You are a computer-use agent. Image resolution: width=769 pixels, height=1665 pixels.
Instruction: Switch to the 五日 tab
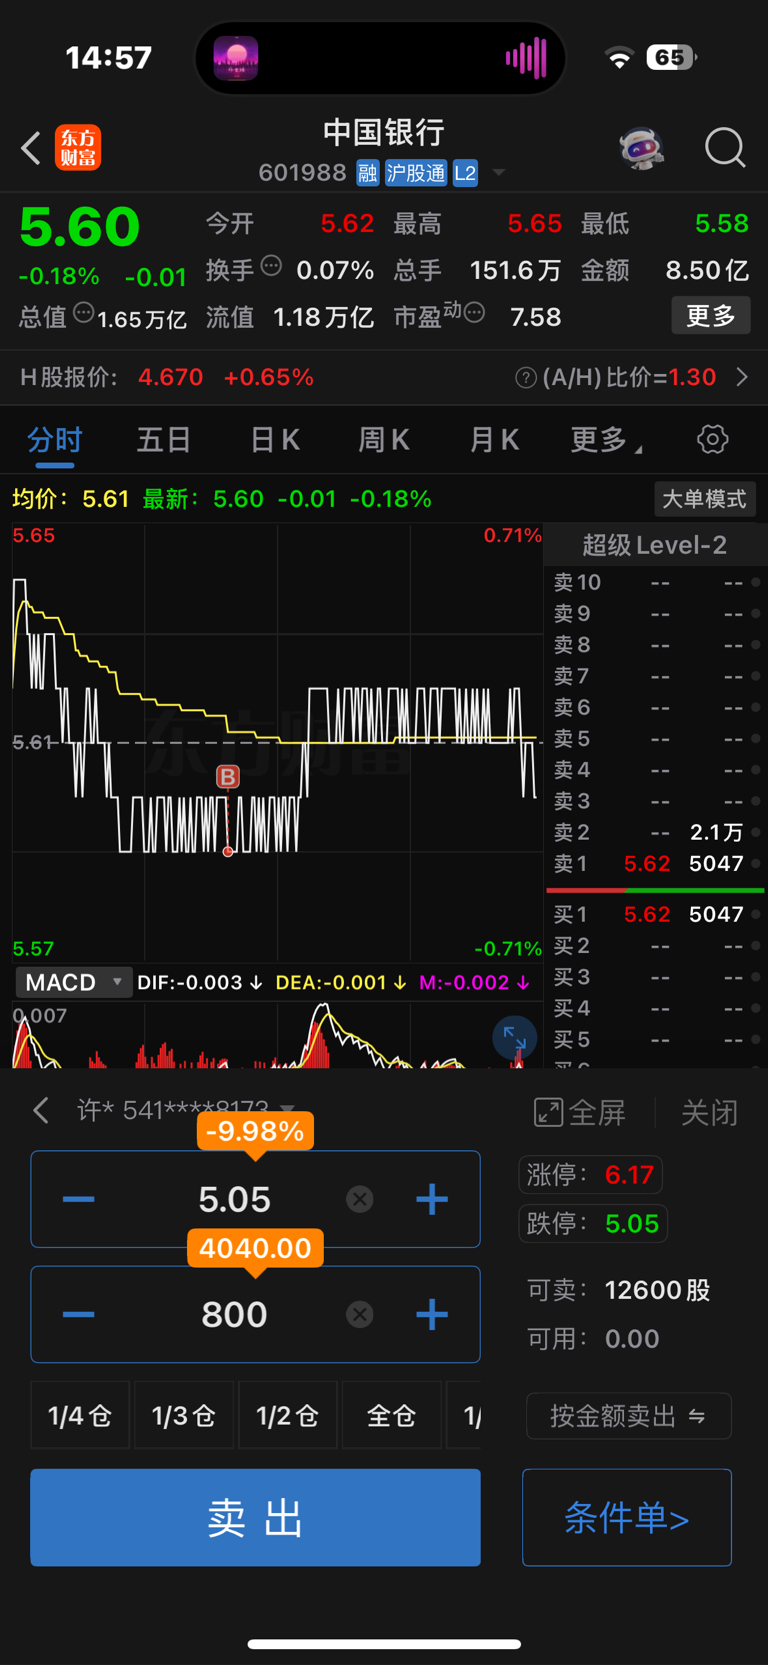click(x=164, y=440)
